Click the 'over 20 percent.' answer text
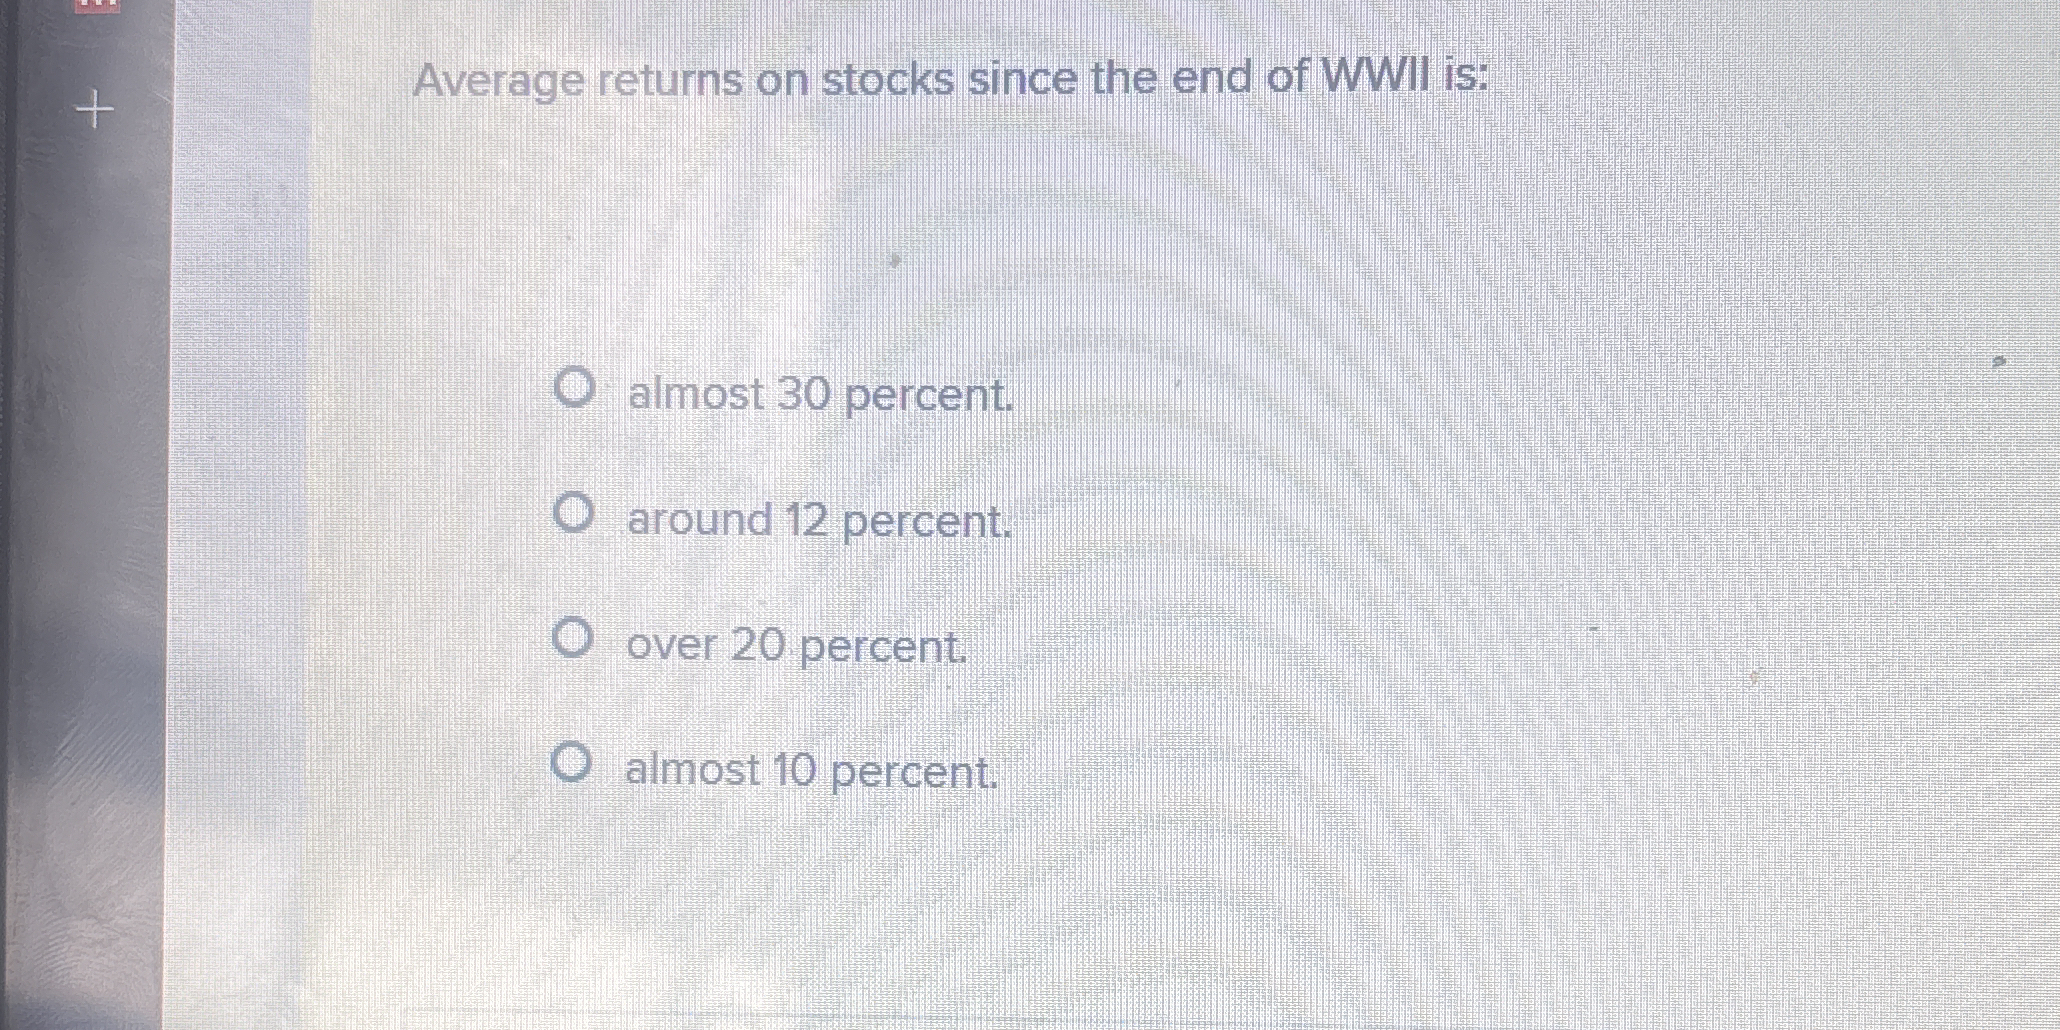This screenshot has width=2060, height=1030. tap(797, 645)
